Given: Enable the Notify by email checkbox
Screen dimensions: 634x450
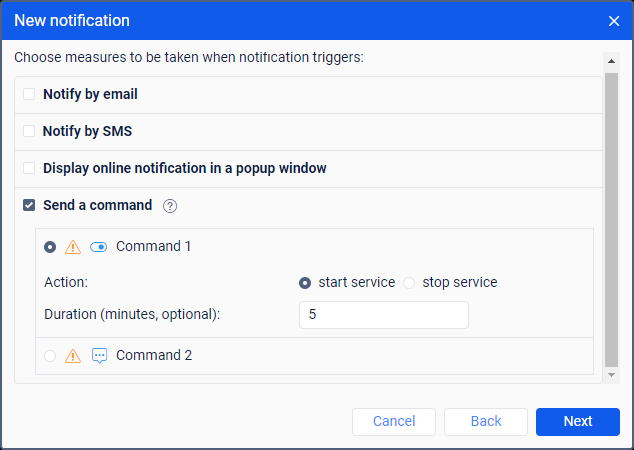Looking at the screenshot, I should click(29, 94).
